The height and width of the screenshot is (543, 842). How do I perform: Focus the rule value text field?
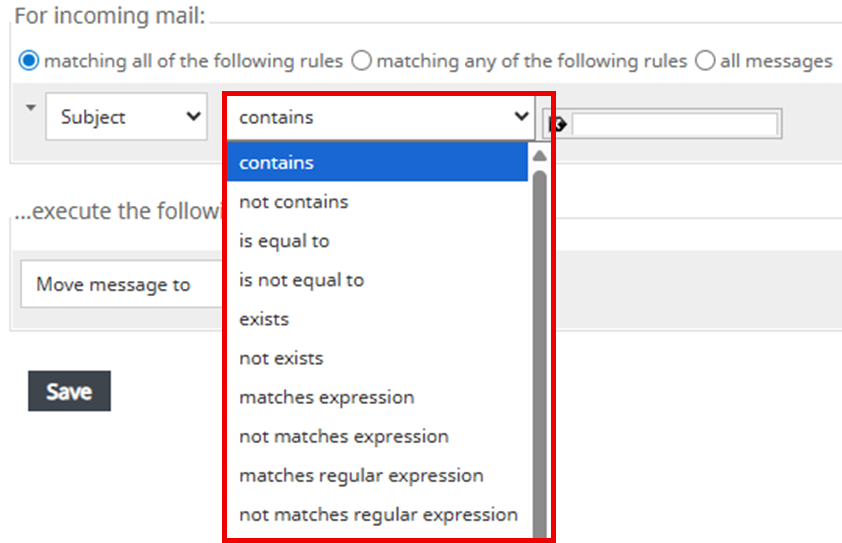point(675,124)
